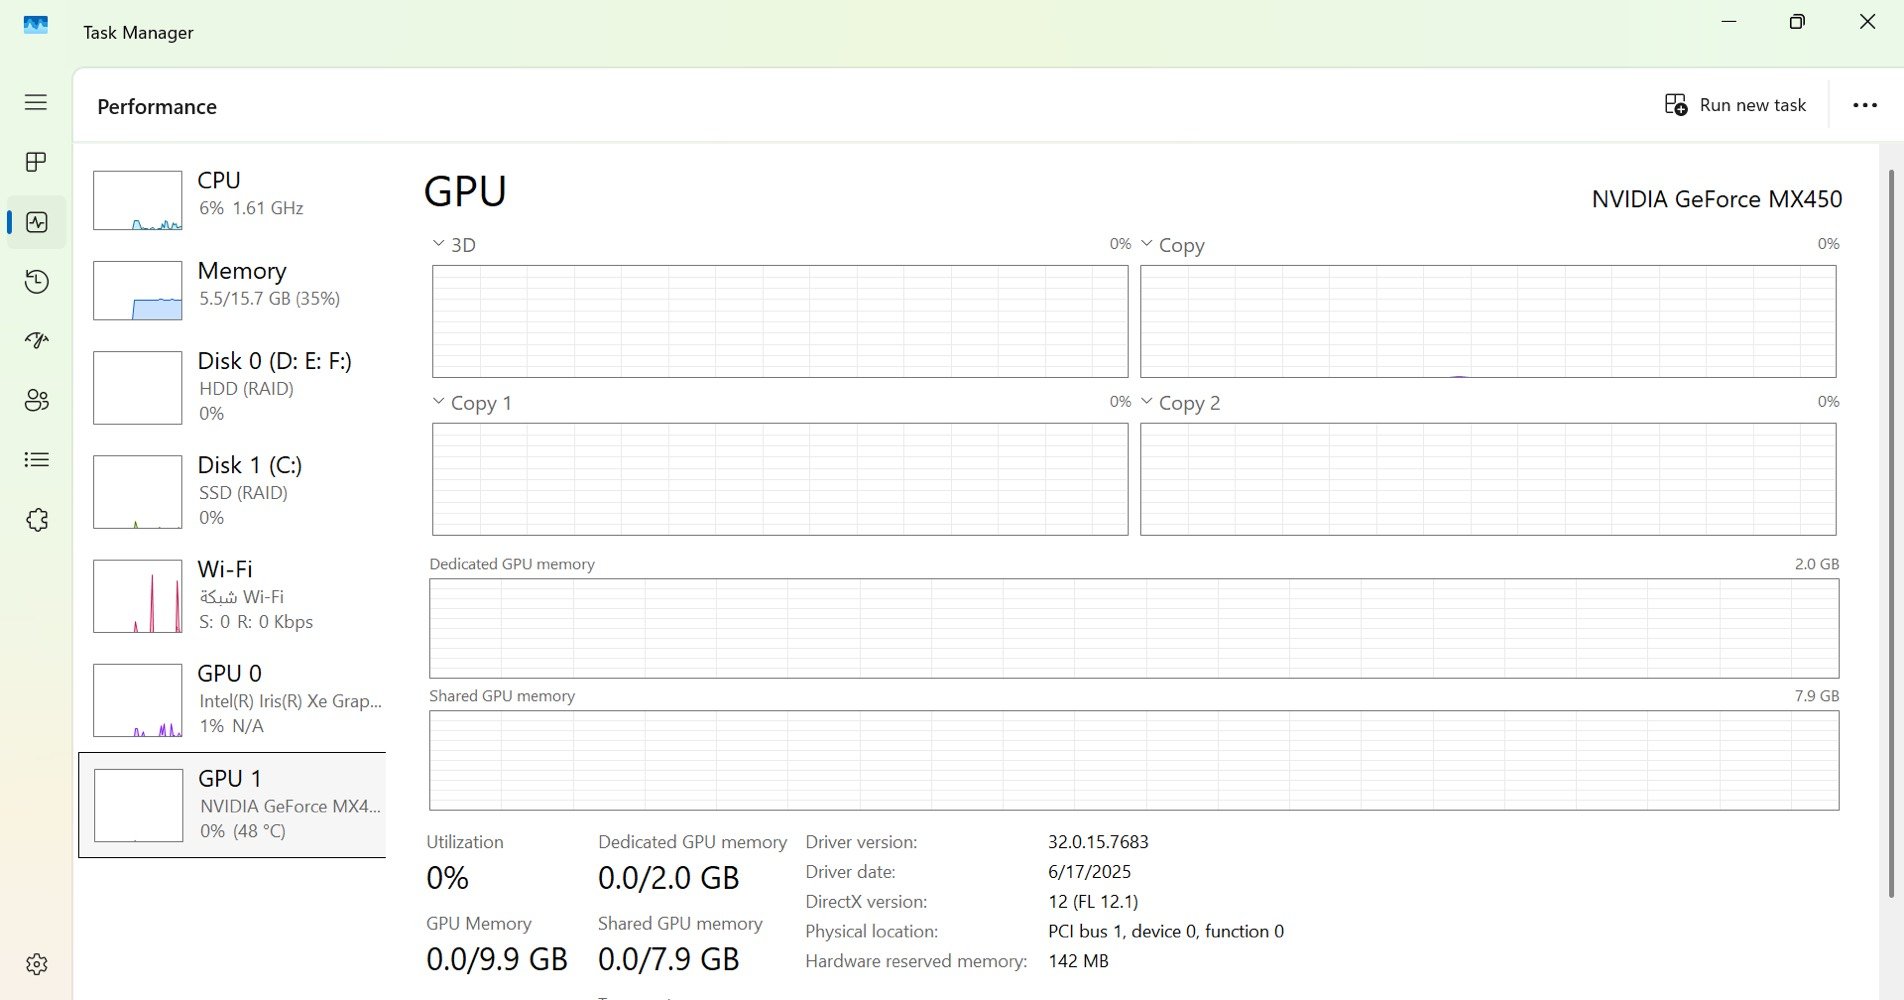Viewport: 1904px width, 1000px height.
Task: Click the hardware reserved memory value 142 MB
Action: pyautogui.click(x=1078, y=962)
